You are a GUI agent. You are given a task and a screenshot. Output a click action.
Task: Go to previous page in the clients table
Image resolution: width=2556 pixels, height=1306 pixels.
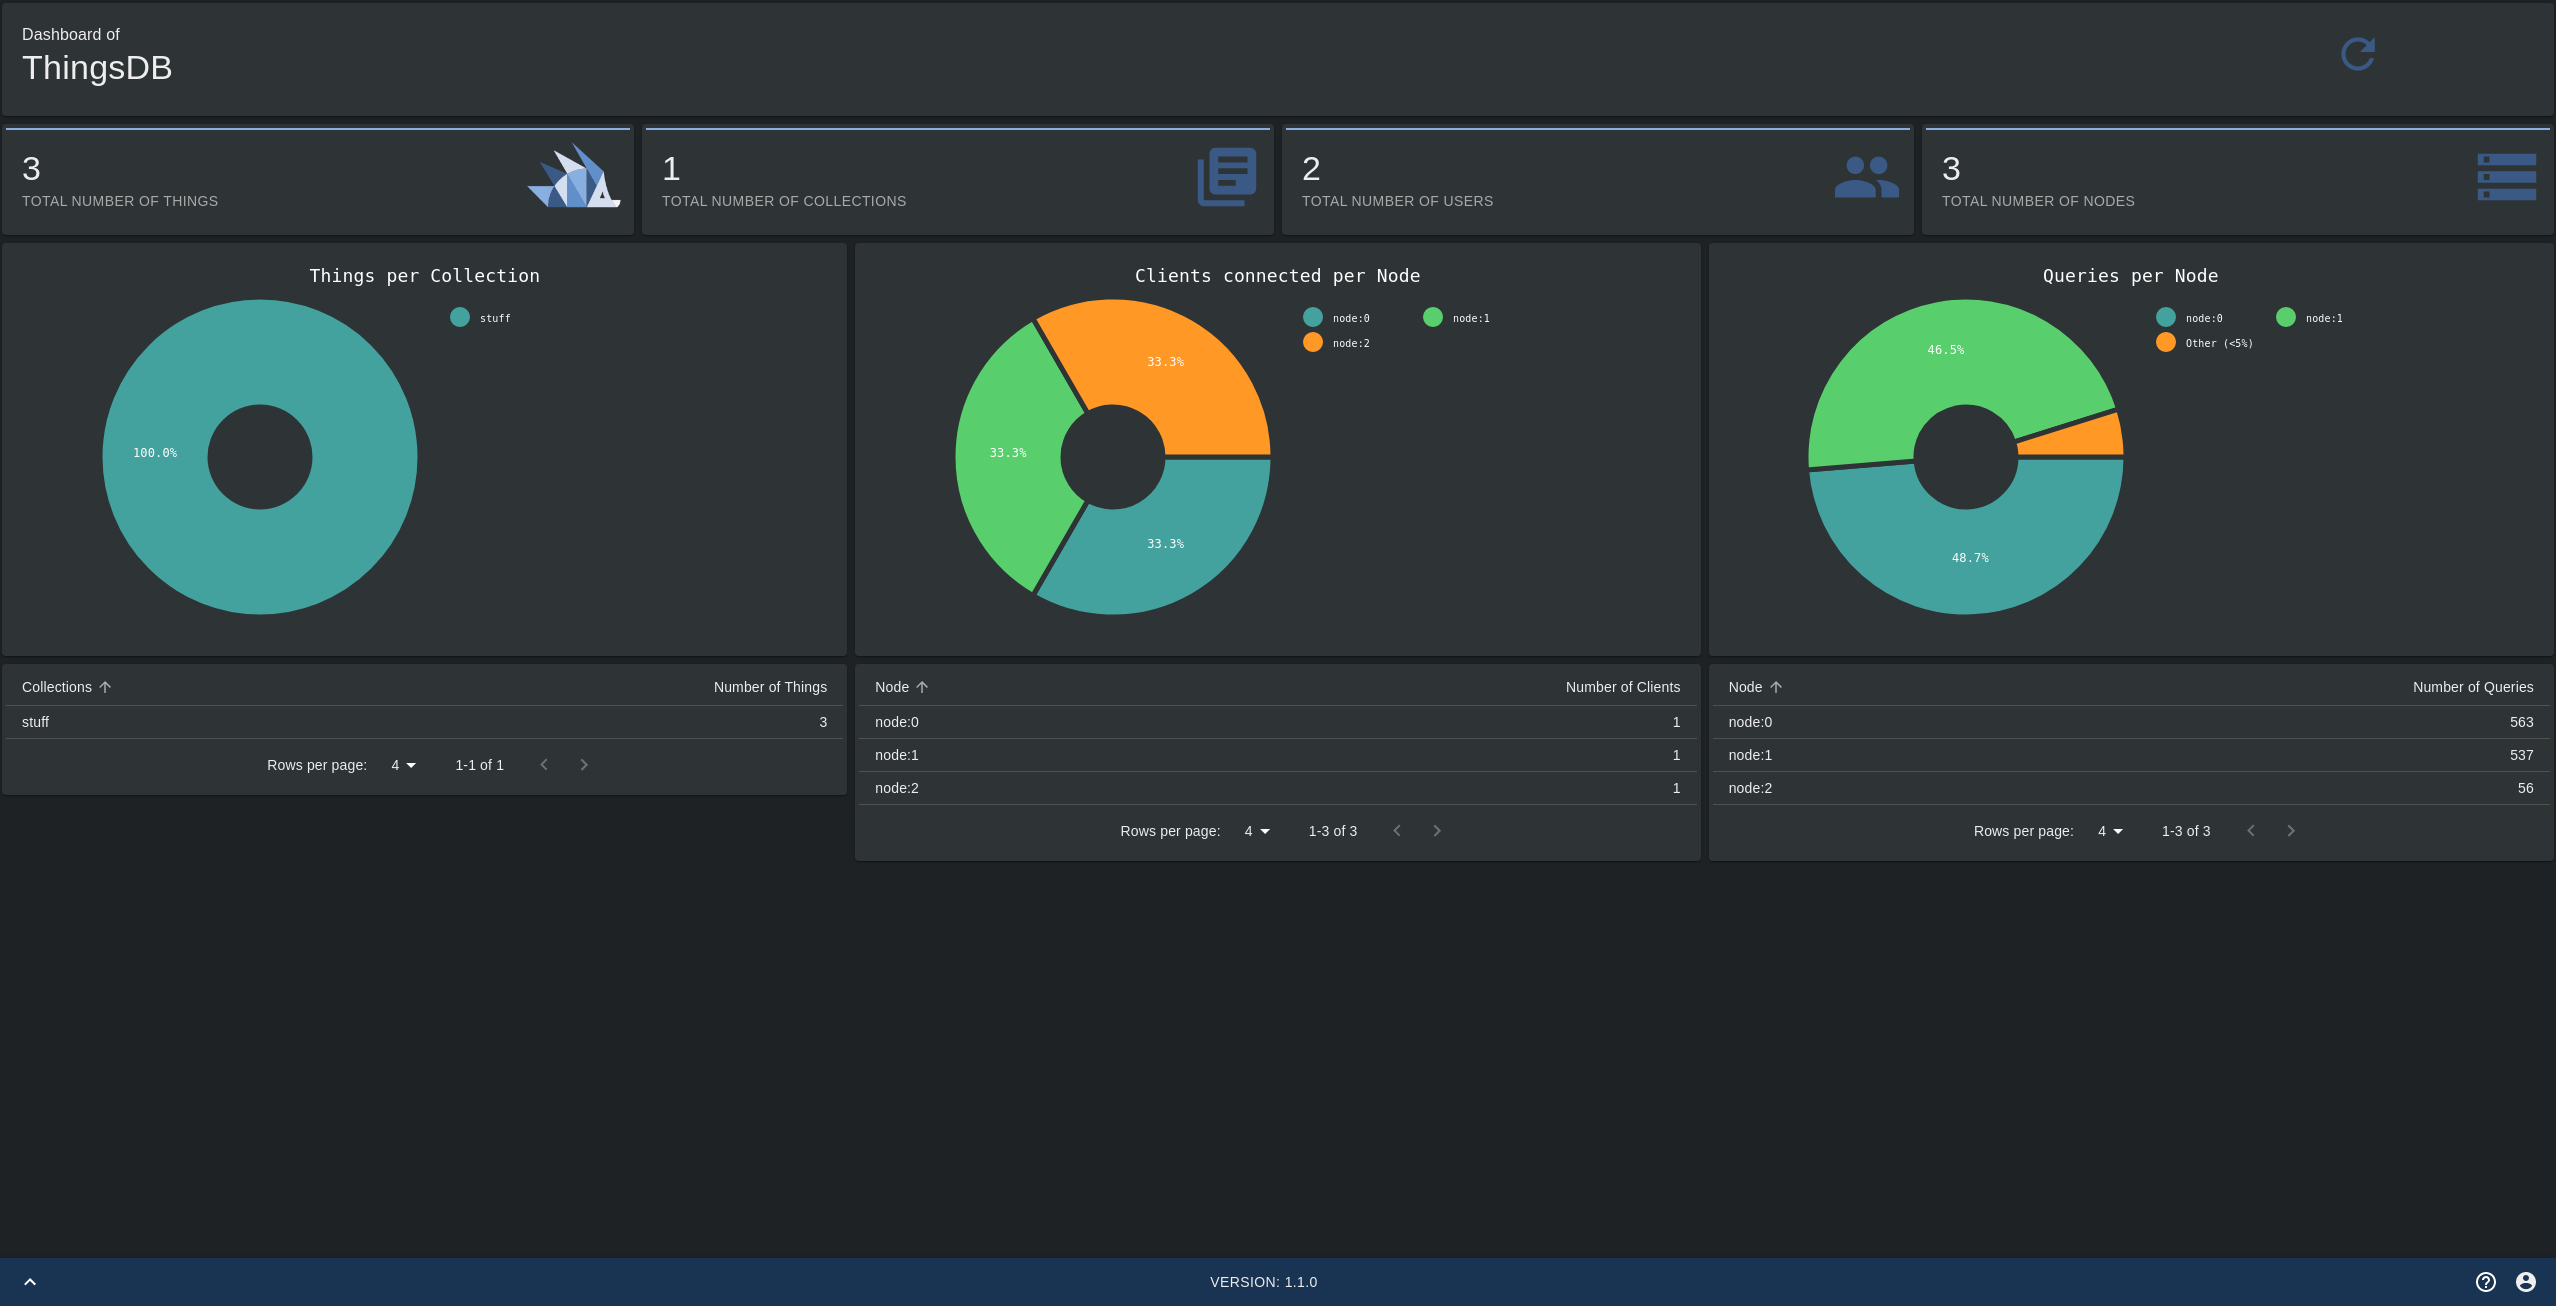(x=1397, y=831)
